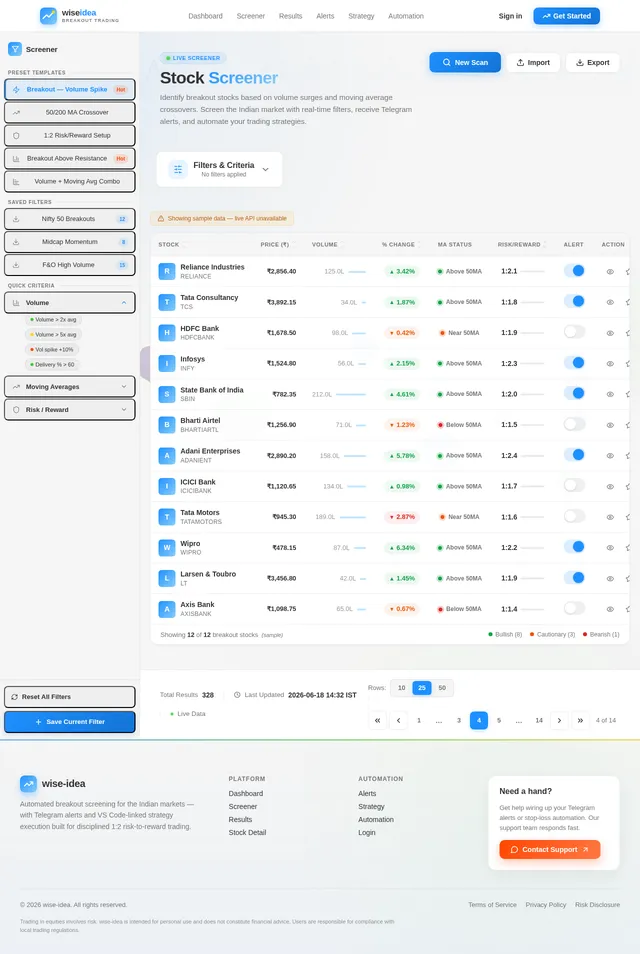The image size is (640, 954).
Task: Click the Screener funnel icon in sidebar
Action: [x=15, y=49]
